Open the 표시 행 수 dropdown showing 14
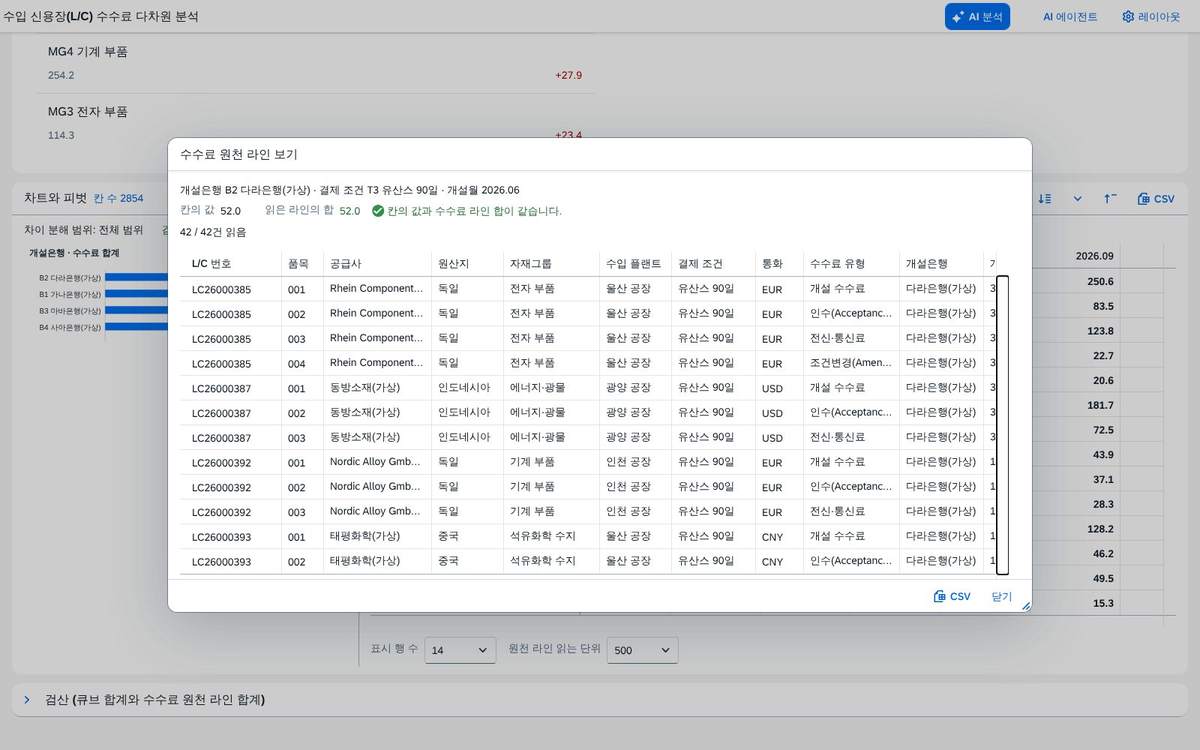Image resolution: width=1200 pixels, height=750 pixels. [x=460, y=650]
